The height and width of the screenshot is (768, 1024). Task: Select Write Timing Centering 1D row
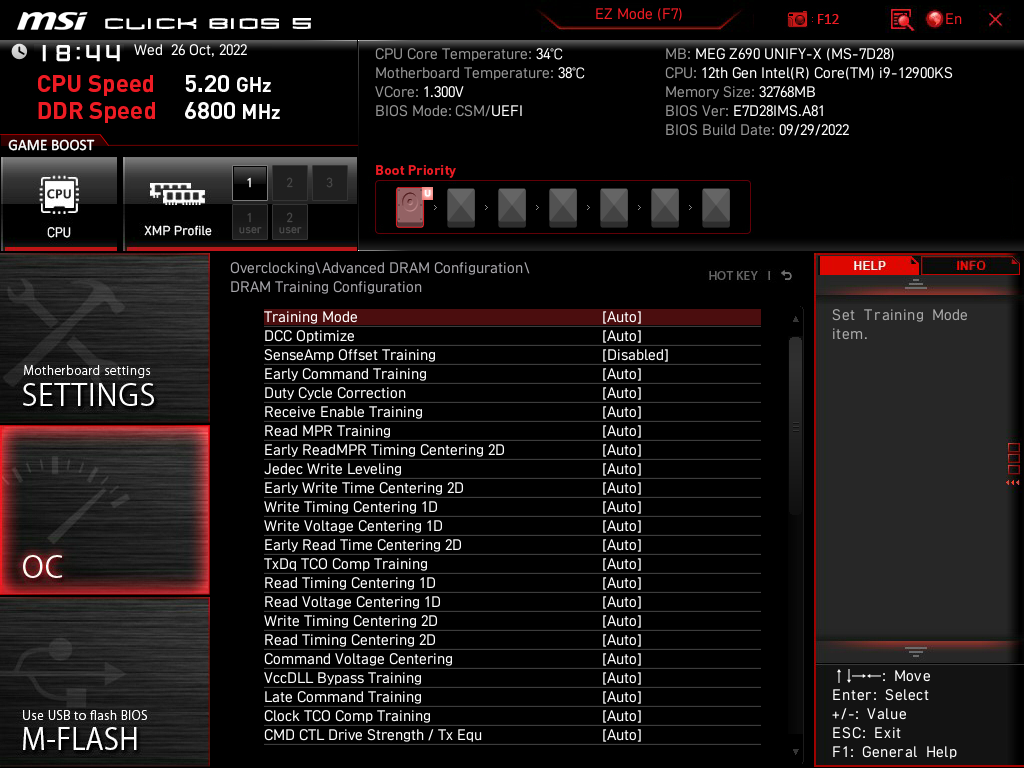click(x=512, y=507)
